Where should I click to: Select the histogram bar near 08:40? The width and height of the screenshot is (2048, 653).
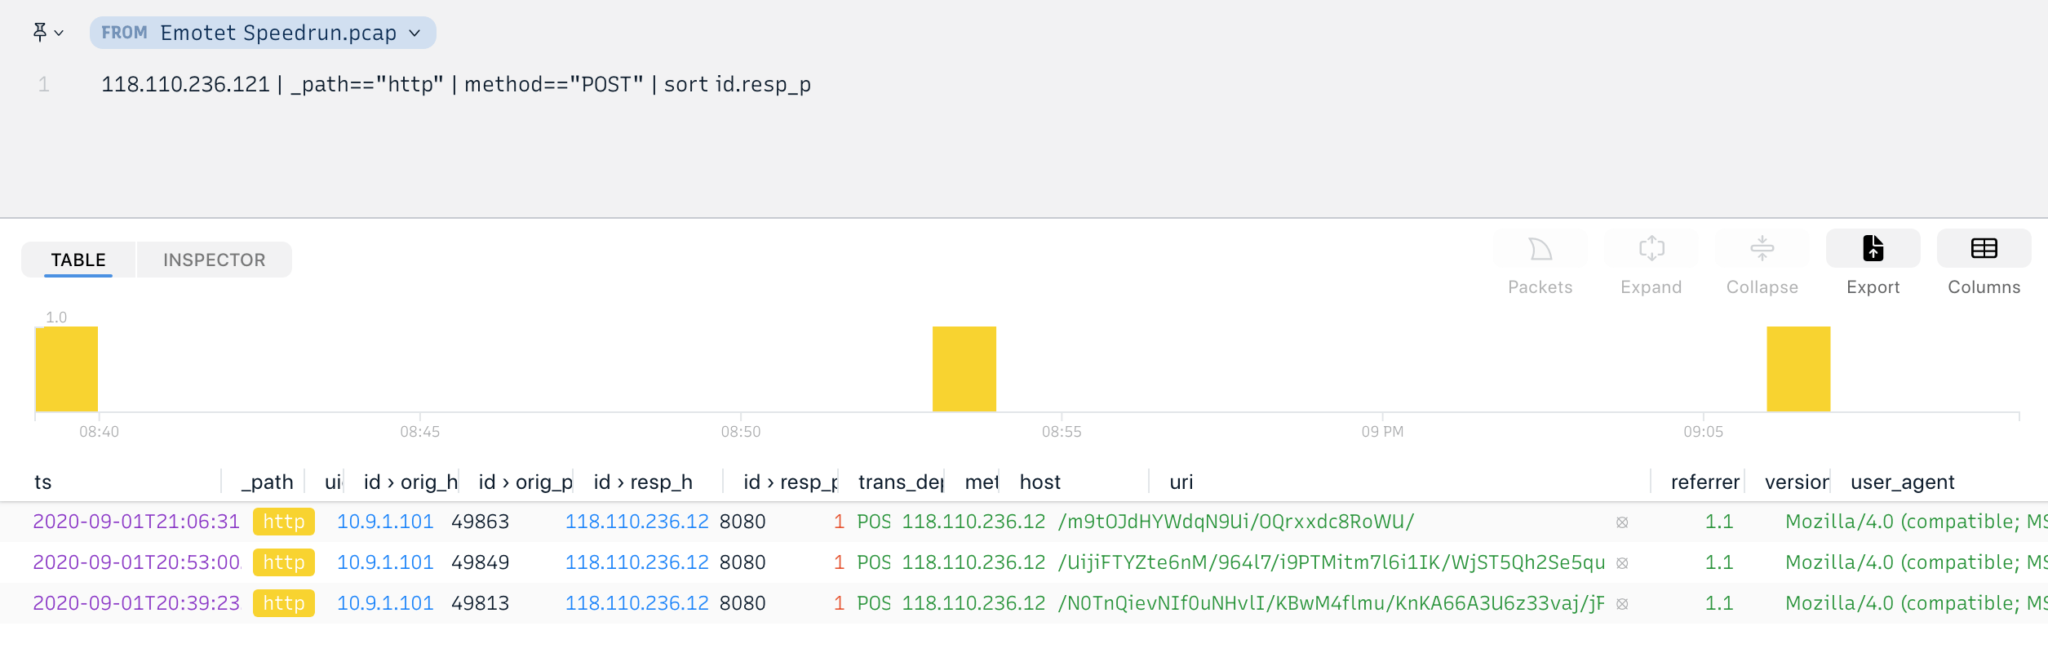[x=67, y=369]
